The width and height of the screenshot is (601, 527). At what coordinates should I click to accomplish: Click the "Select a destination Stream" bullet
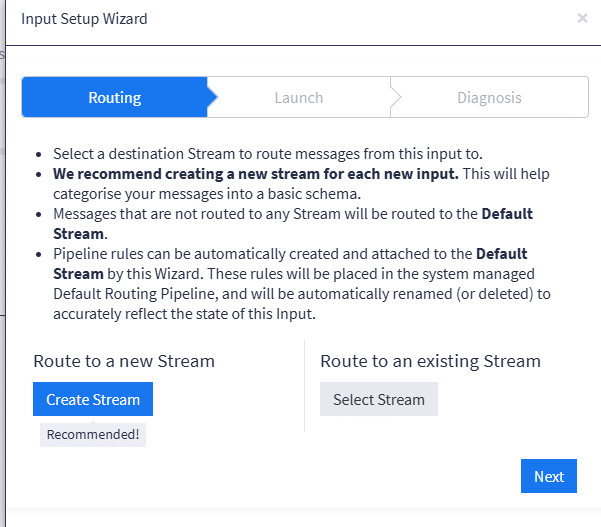pos(268,154)
